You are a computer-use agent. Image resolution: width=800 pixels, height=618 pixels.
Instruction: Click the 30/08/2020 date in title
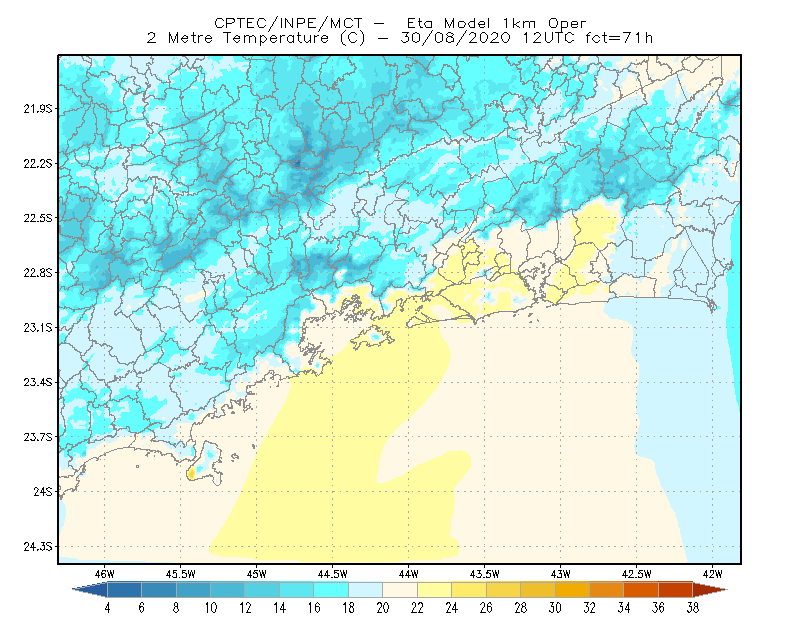[x=456, y=38]
